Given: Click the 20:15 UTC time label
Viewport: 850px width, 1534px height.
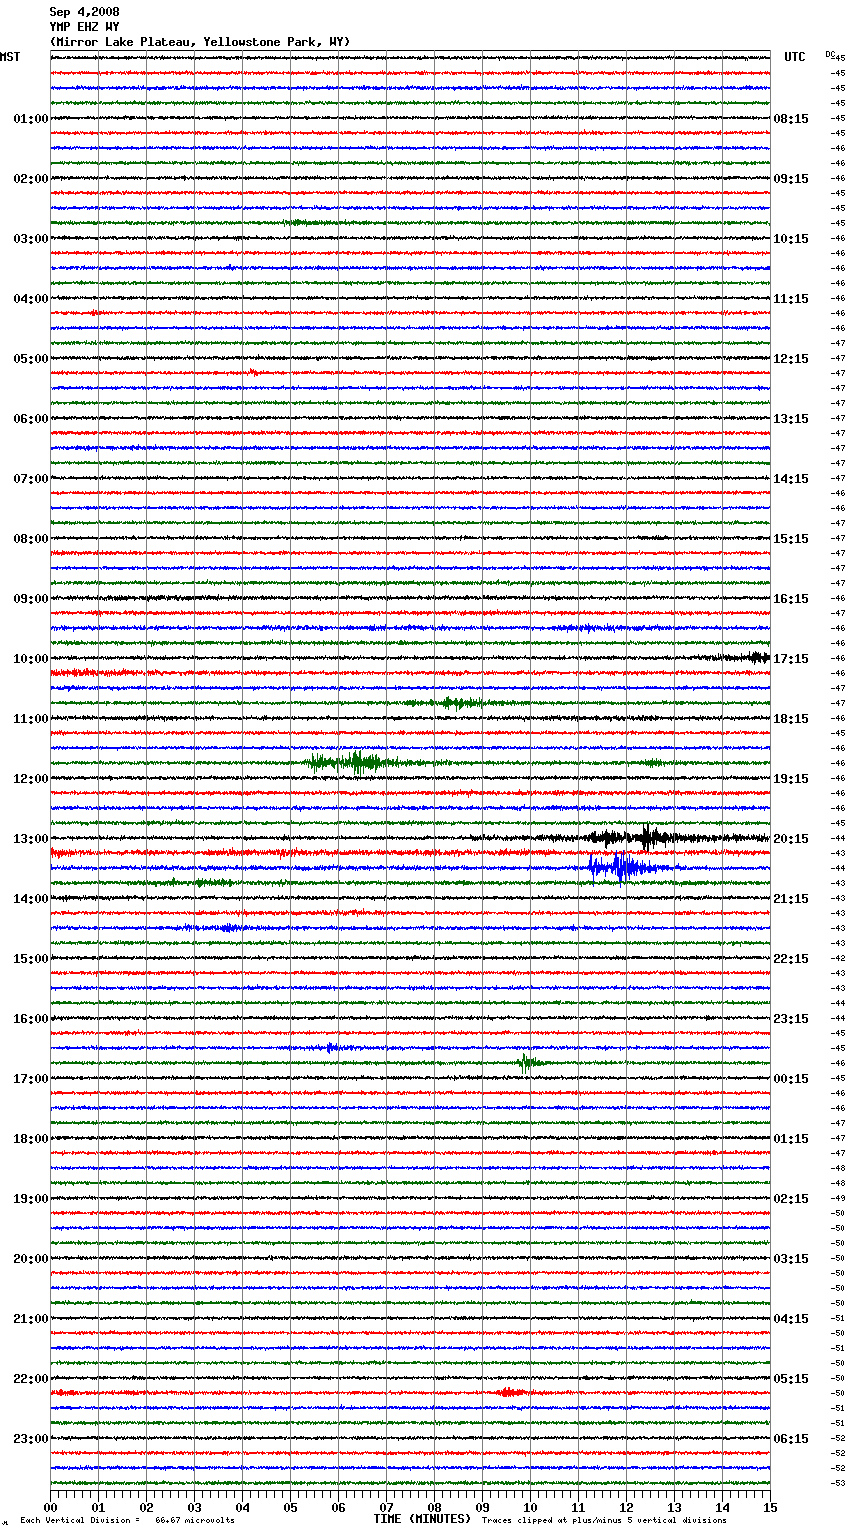Looking at the screenshot, I should (x=791, y=839).
